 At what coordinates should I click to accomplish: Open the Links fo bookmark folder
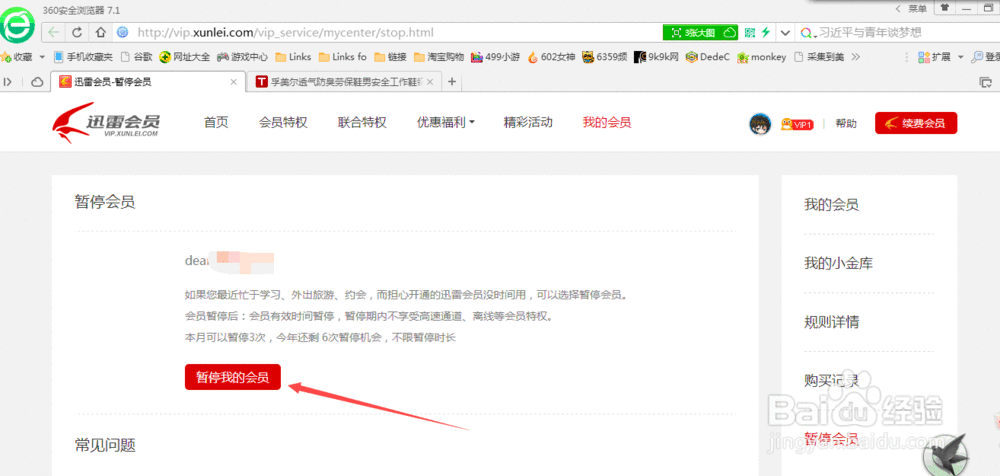pyautogui.click(x=342, y=57)
